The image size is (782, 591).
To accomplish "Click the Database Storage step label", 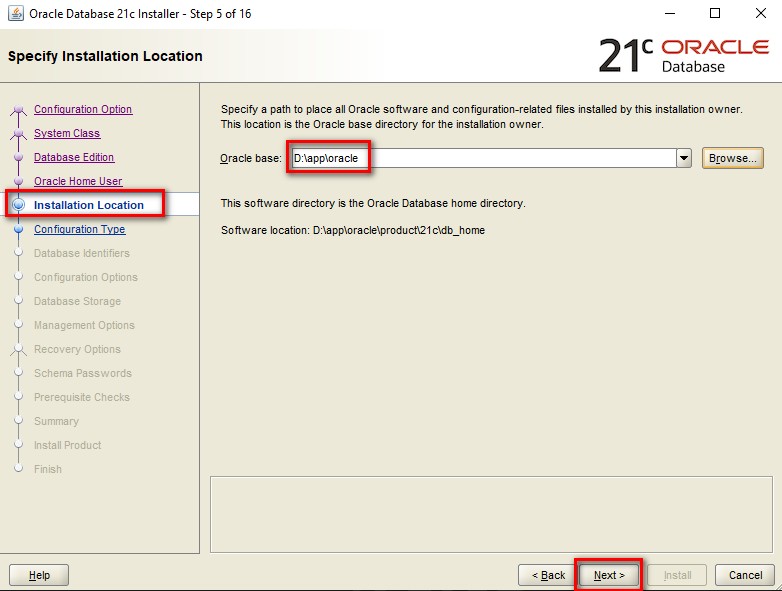I will point(77,301).
